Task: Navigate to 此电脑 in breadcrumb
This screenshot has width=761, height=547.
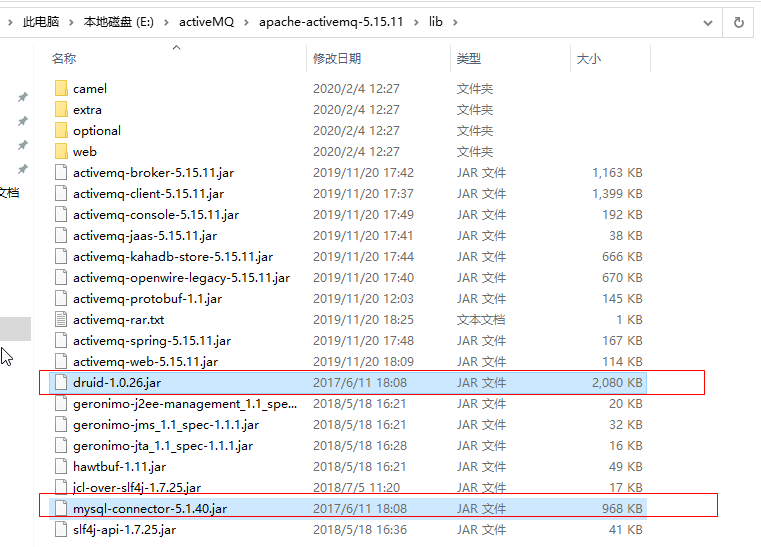Action: pyautogui.click(x=41, y=22)
